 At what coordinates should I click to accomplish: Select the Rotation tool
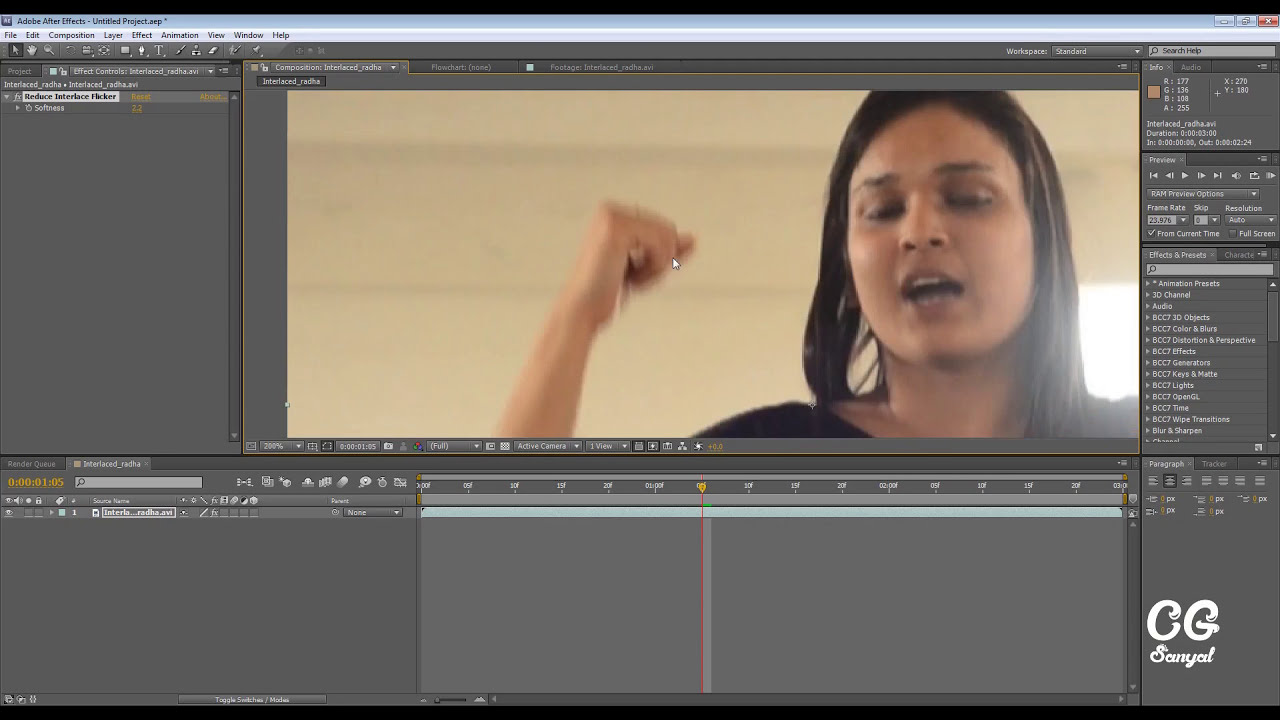[x=70, y=50]
